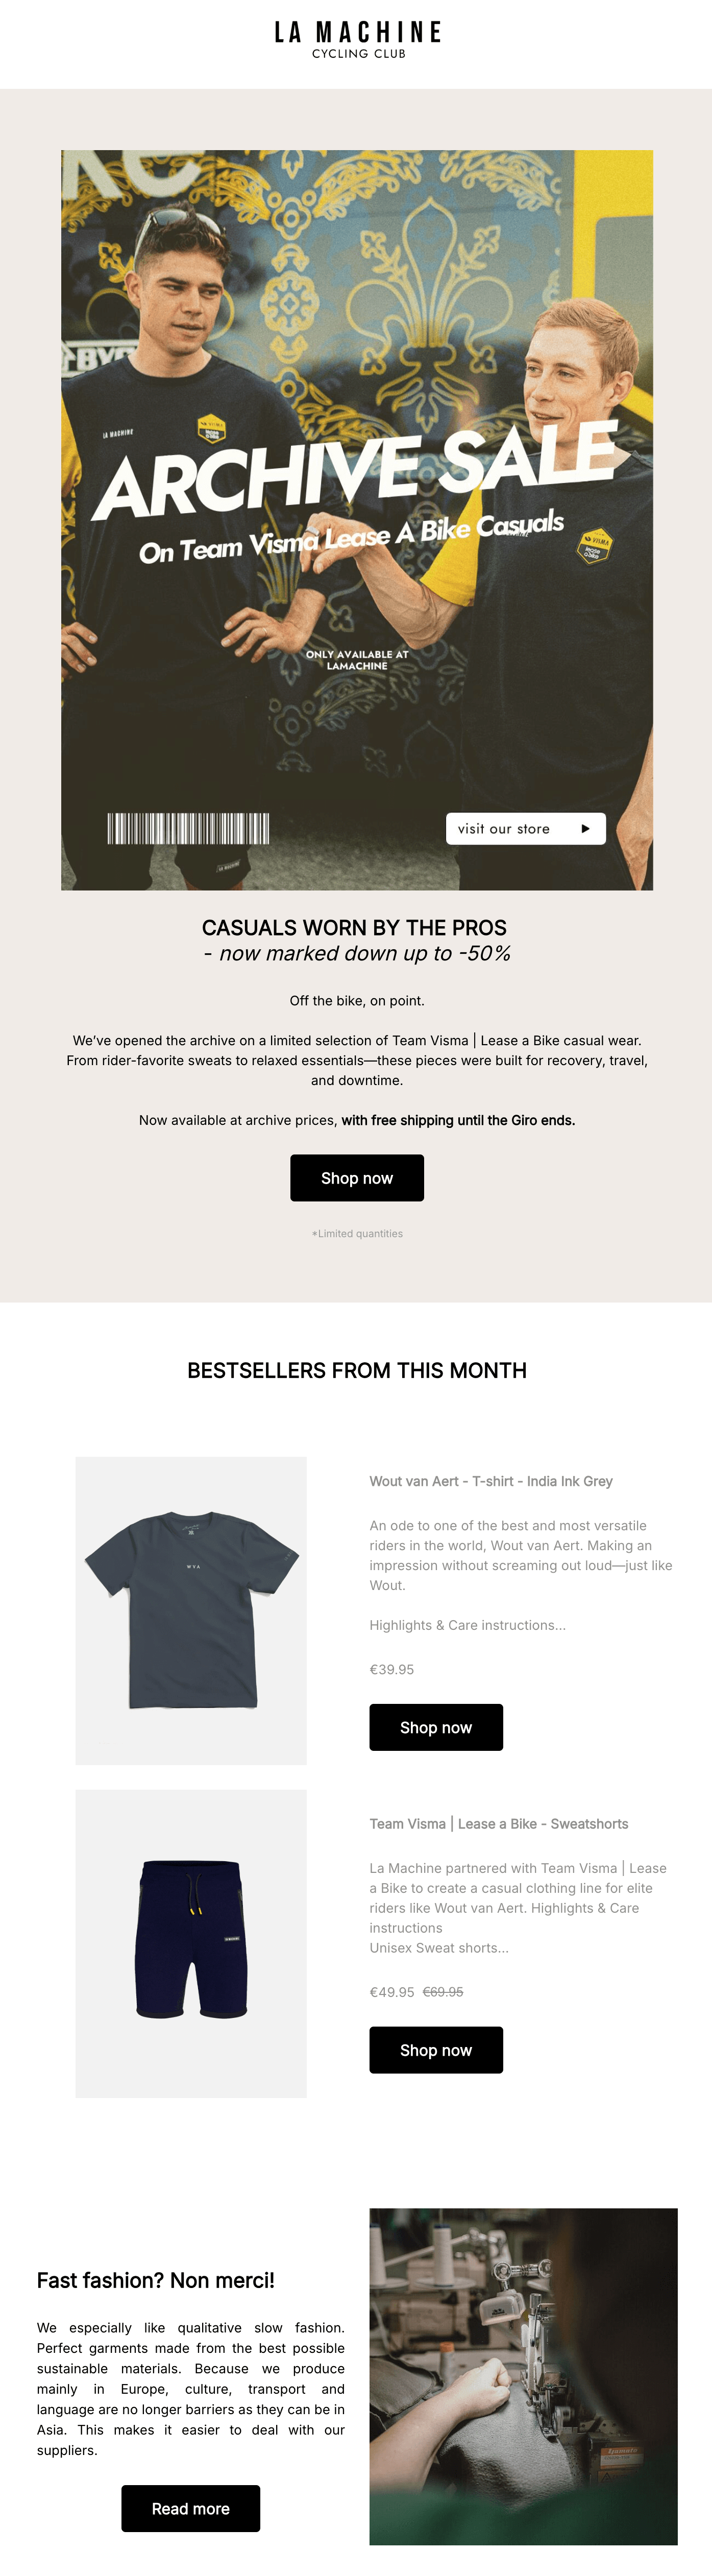Open 'Wout van Aert - T-shirt - India Ink Grey'

tap(491, 1481)
